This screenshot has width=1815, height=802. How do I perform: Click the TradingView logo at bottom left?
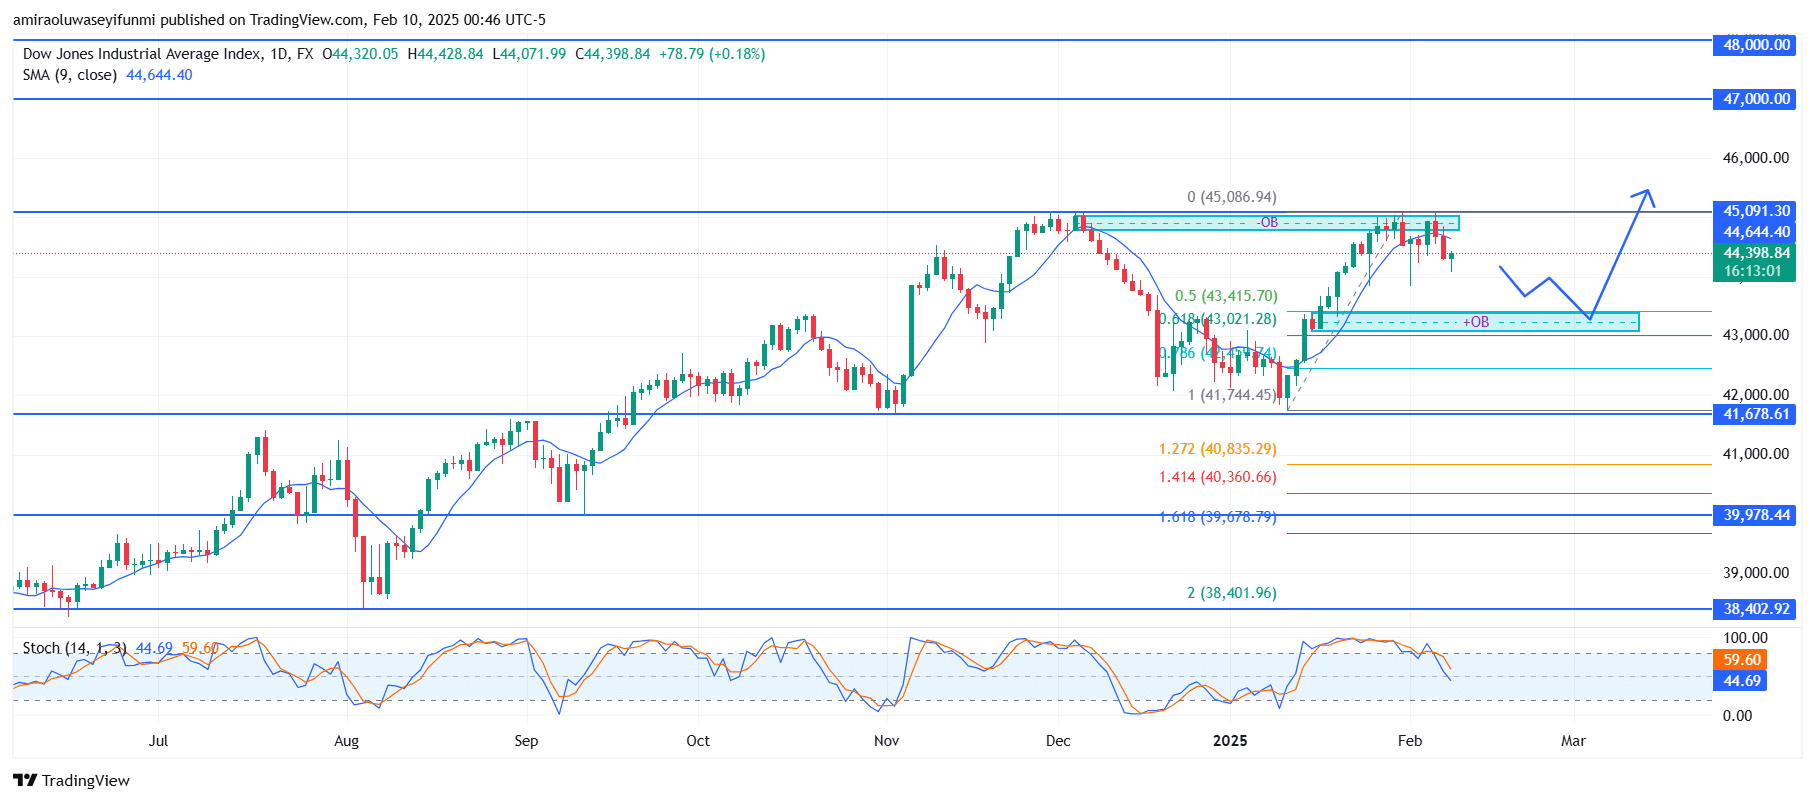[71, 780]
